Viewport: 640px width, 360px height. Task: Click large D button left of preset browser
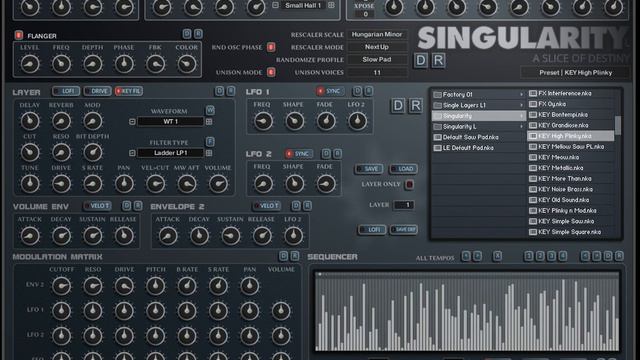[x=398, y=106]
